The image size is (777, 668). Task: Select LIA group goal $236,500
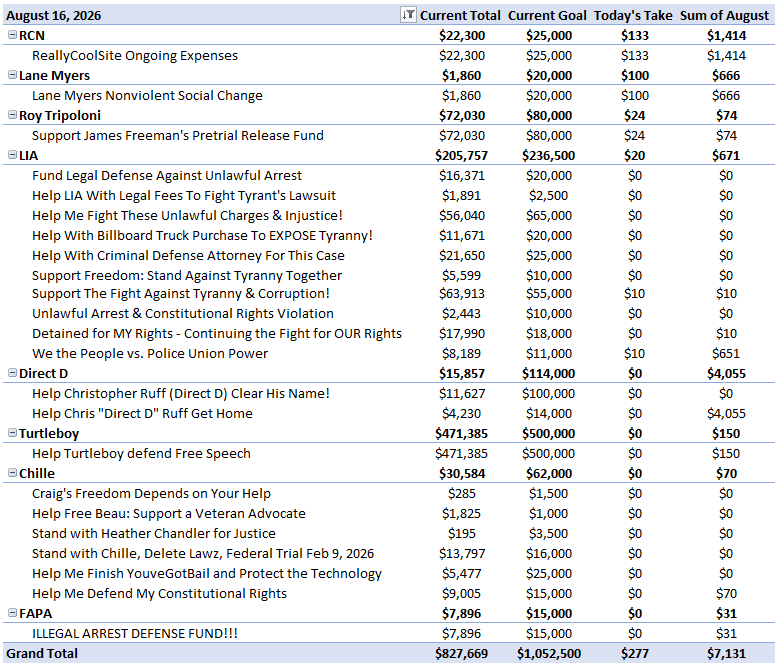point(549,156)
